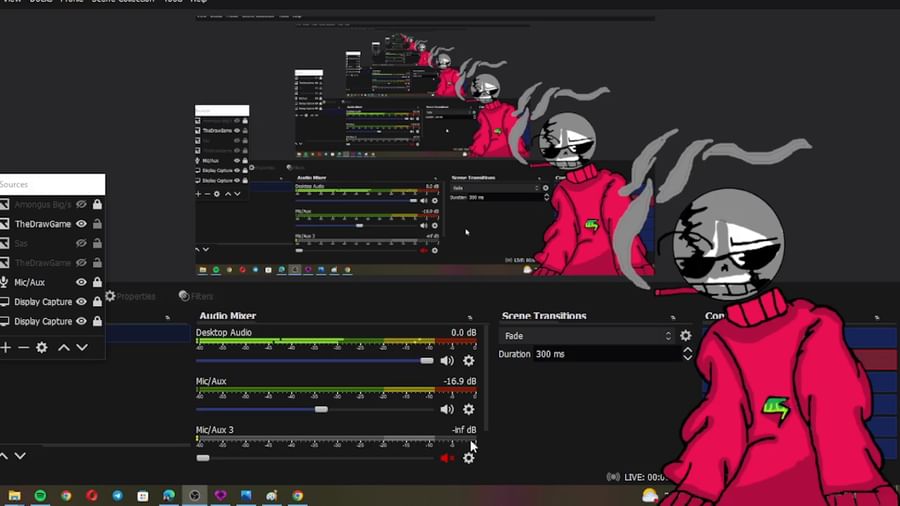Open Opera browser from taskbar
This screenshot has height=506, width=900.
coord(92,496)
